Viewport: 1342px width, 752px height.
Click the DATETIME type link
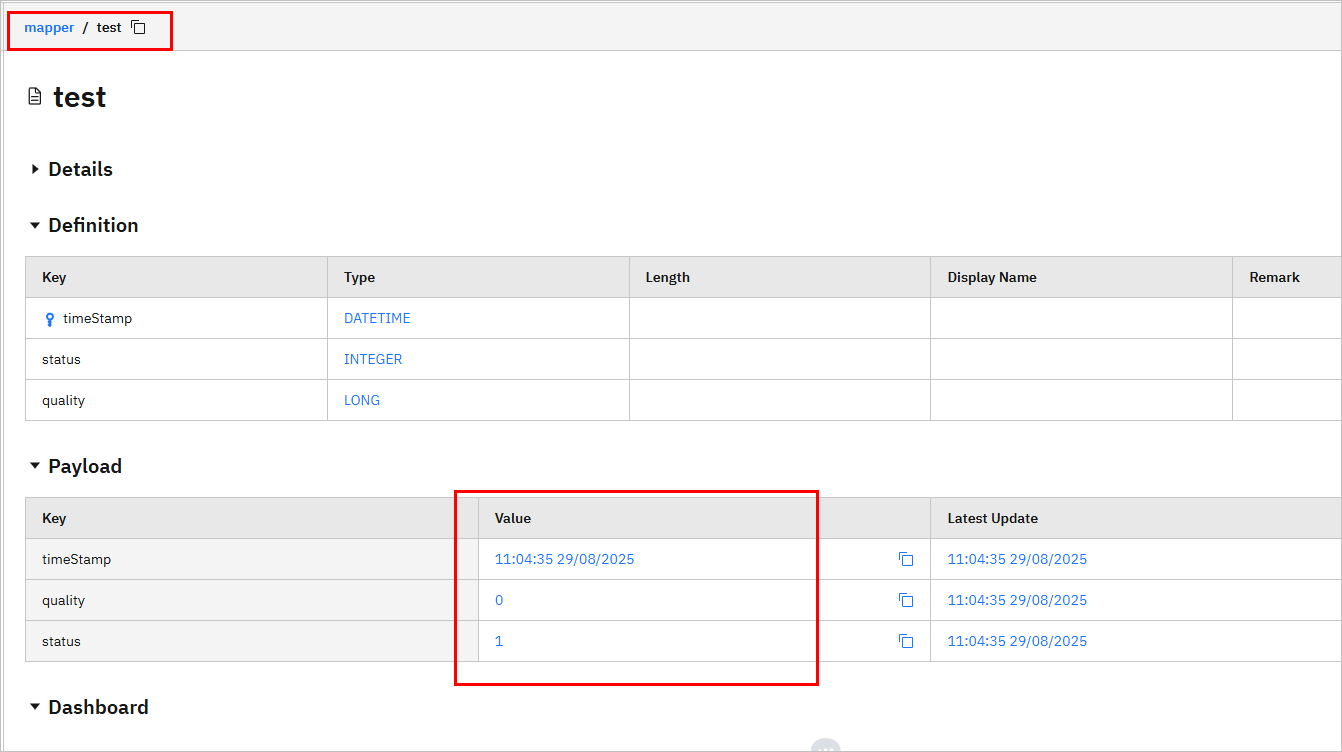(377, 319)
